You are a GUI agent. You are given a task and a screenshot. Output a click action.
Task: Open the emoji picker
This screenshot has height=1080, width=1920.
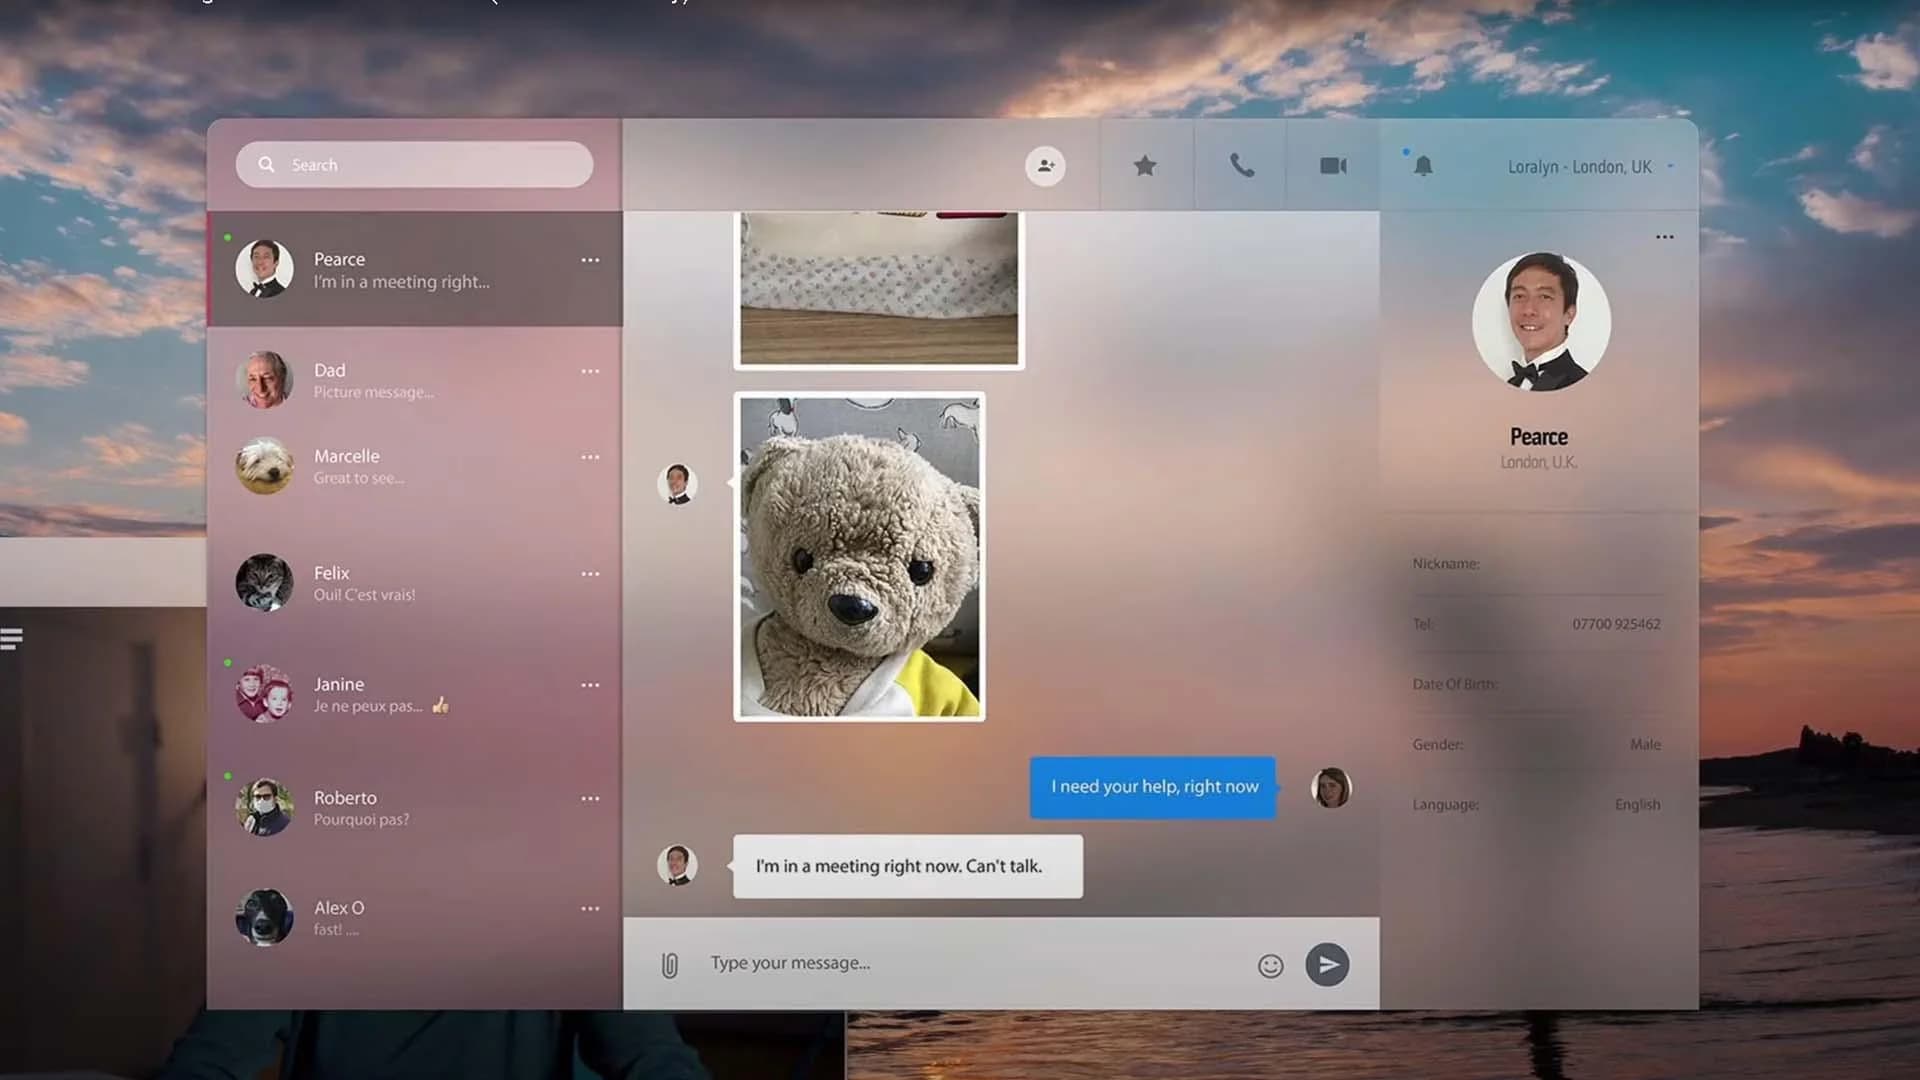coord(1269,966)
